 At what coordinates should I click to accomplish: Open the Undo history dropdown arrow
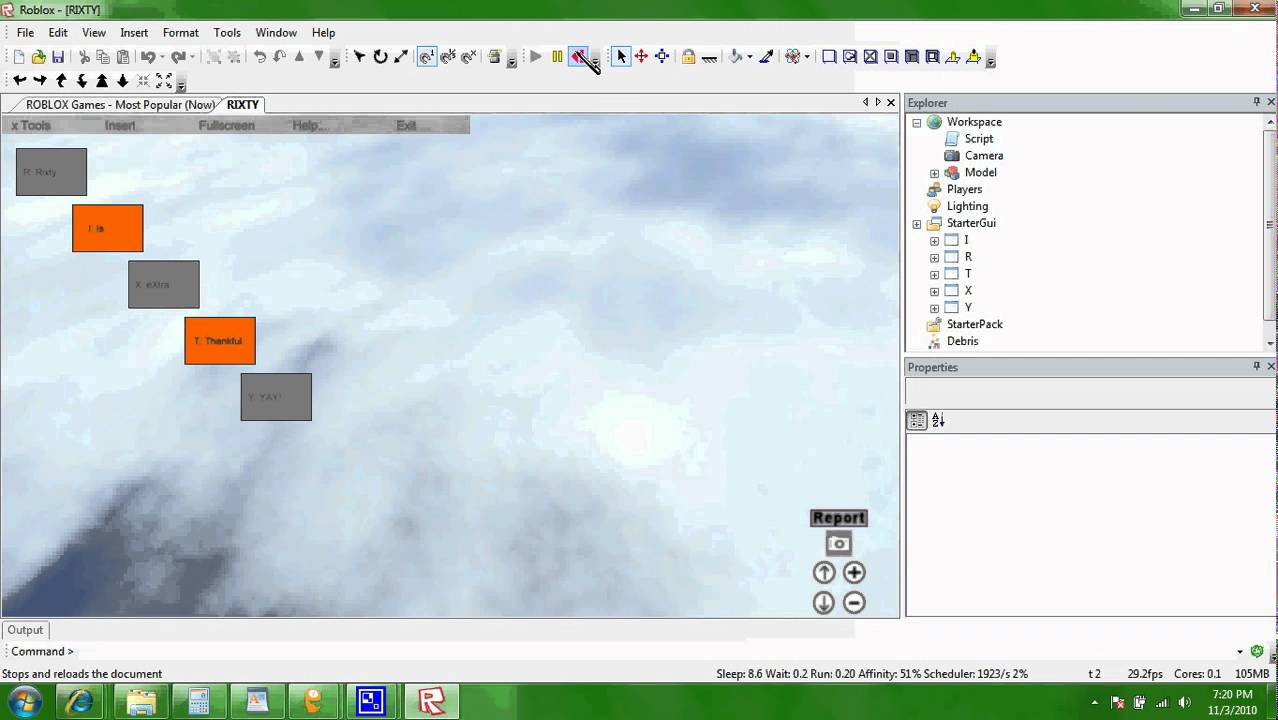[x=161, y=57]
